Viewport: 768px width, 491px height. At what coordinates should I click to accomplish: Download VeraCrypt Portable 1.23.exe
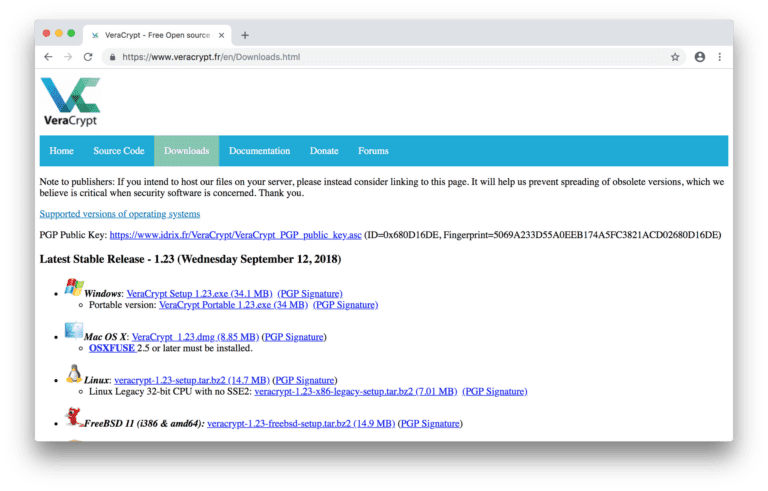tap(234, 305)
